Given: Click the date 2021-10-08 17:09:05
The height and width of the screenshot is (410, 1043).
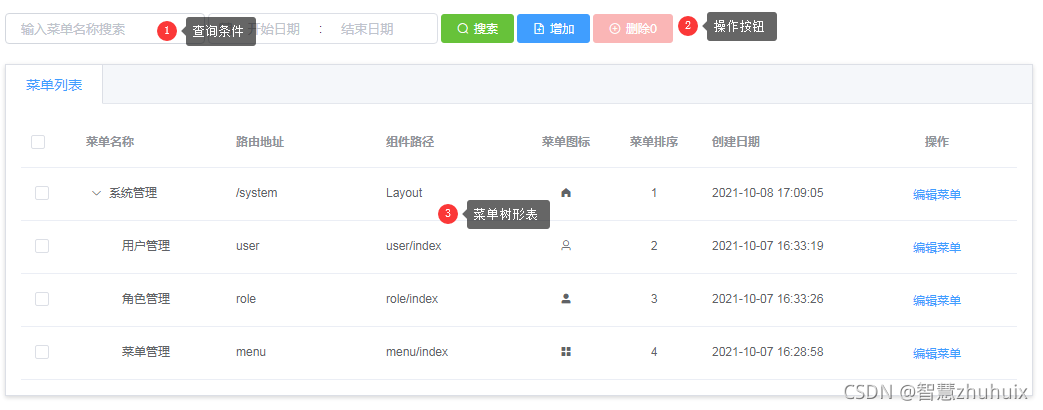Looking at the screenshot, I should coord(768,193).
